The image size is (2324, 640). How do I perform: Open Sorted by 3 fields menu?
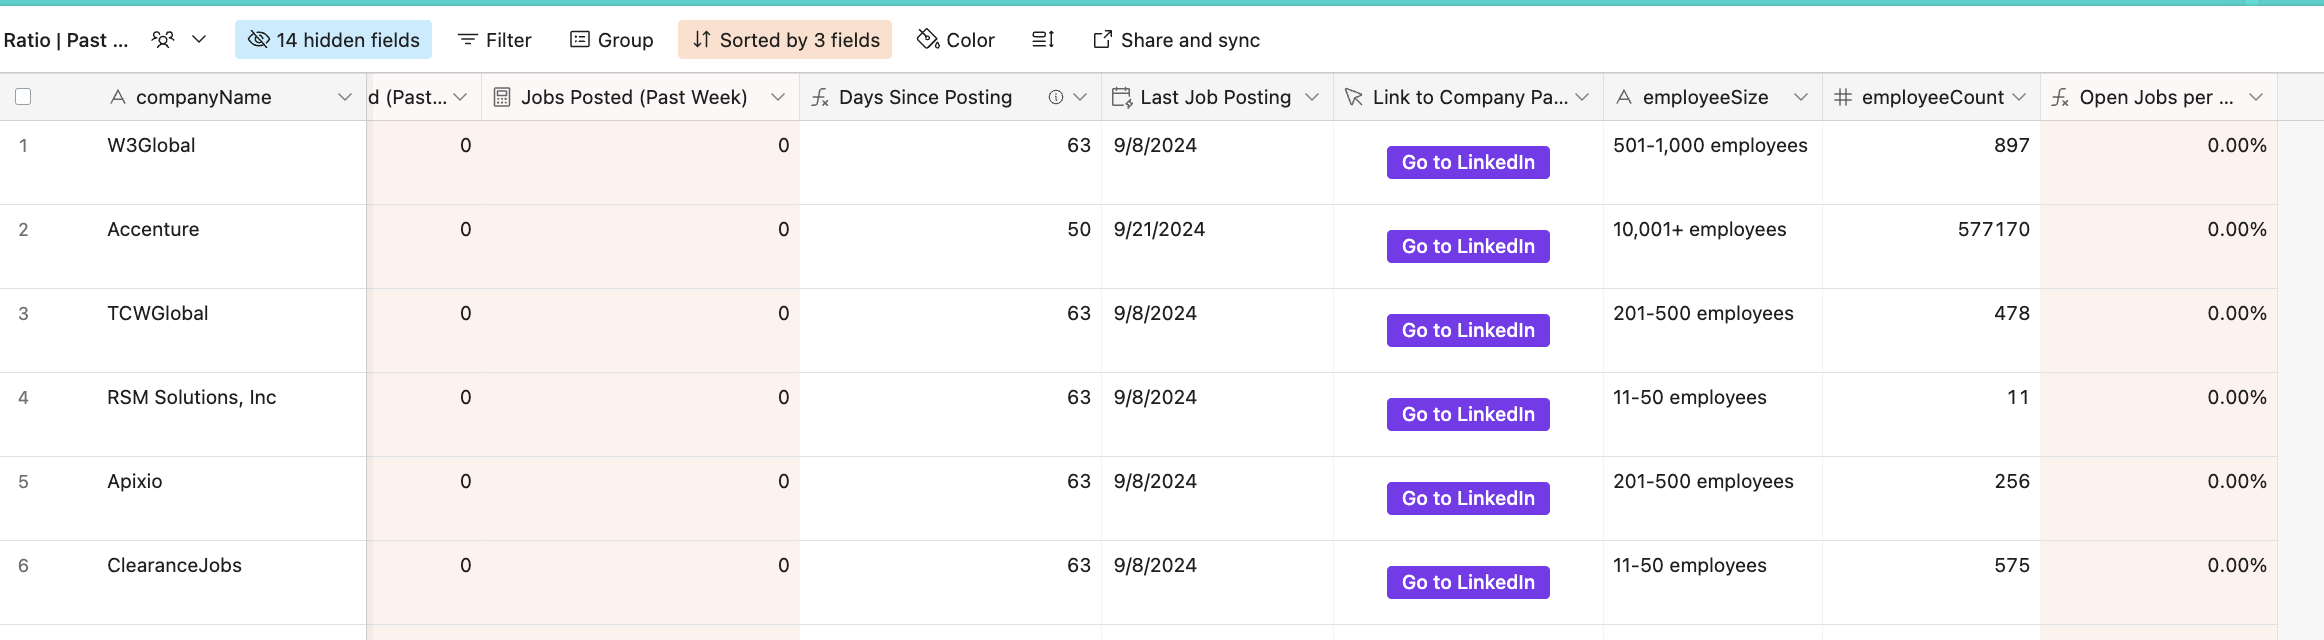(785, 40)
